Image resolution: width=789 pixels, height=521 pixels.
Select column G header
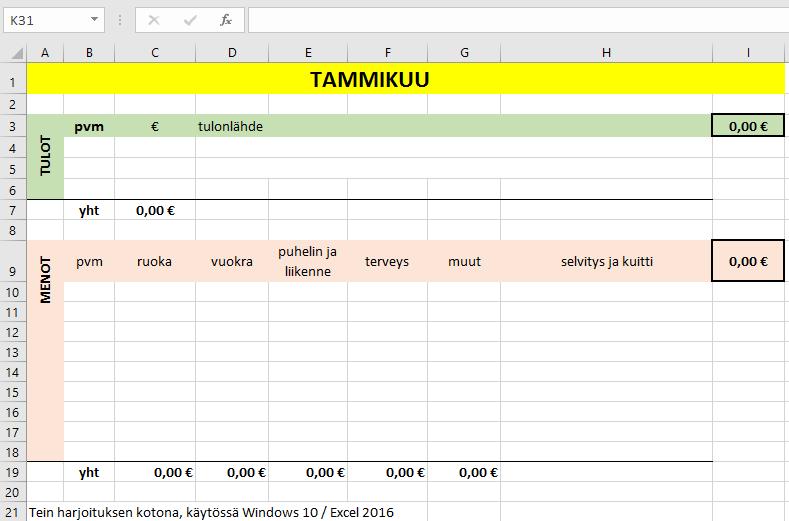(x=464, y=52)
